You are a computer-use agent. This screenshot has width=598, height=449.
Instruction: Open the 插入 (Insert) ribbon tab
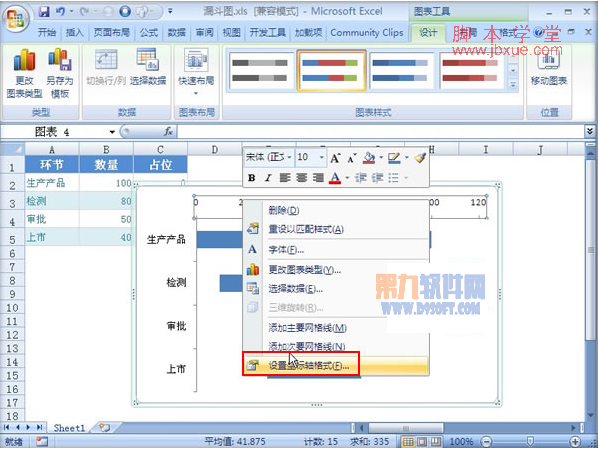click(x=74, y=33)
